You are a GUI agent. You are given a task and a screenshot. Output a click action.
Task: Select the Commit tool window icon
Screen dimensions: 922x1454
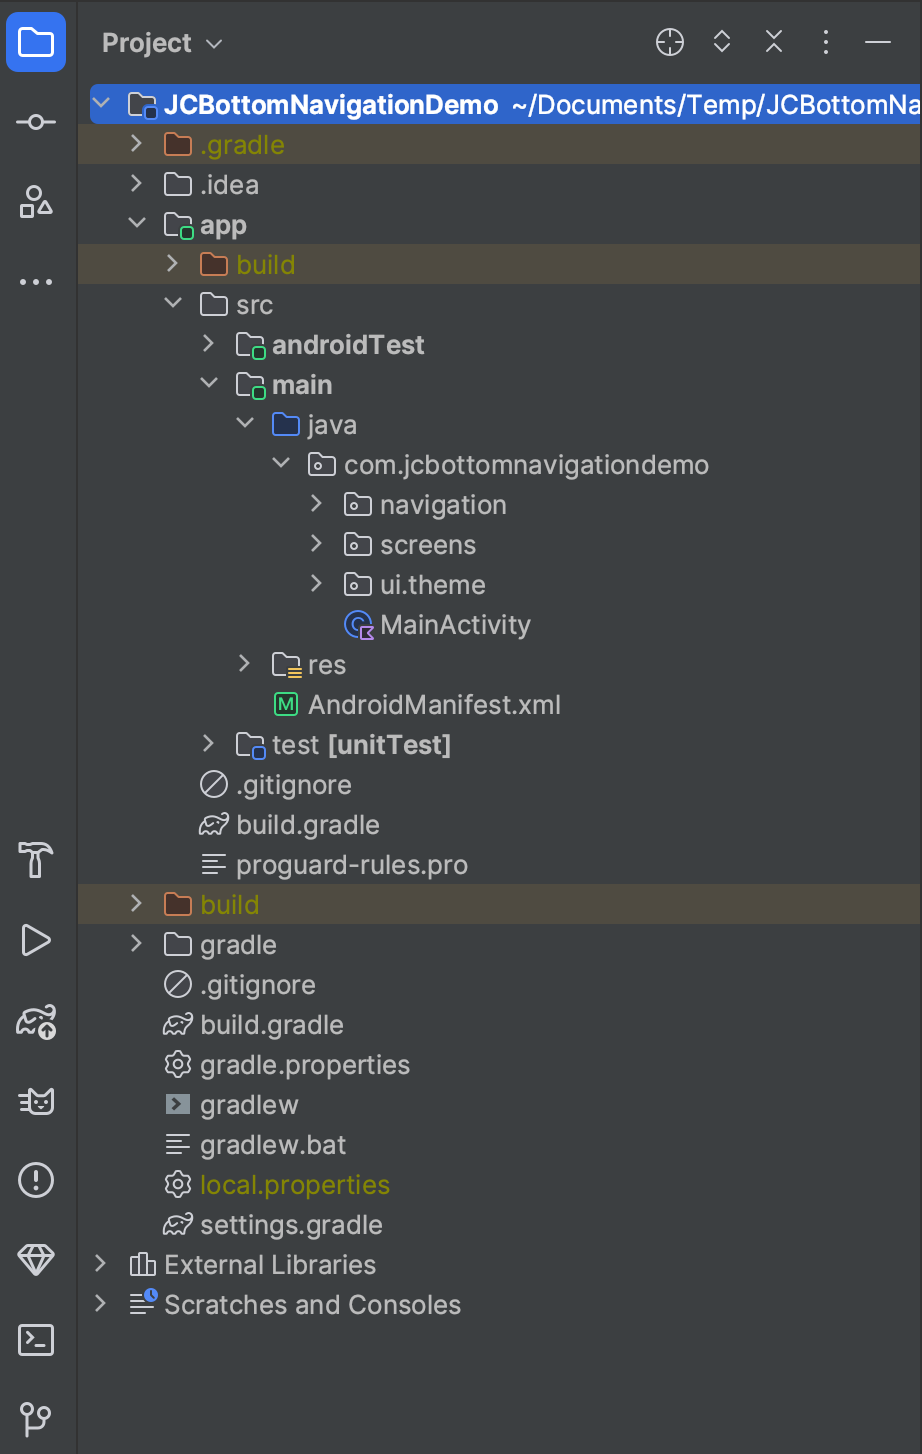tap(36, 121)
